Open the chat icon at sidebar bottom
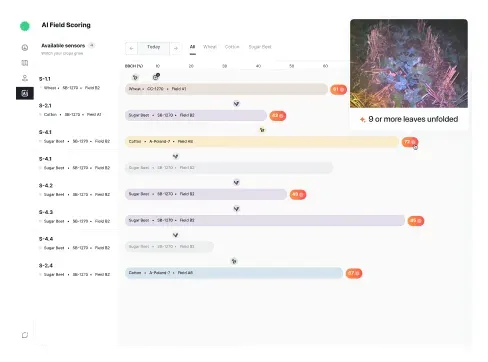The width and height of the screenshot is (488, 362). click(x=25, y=335)
